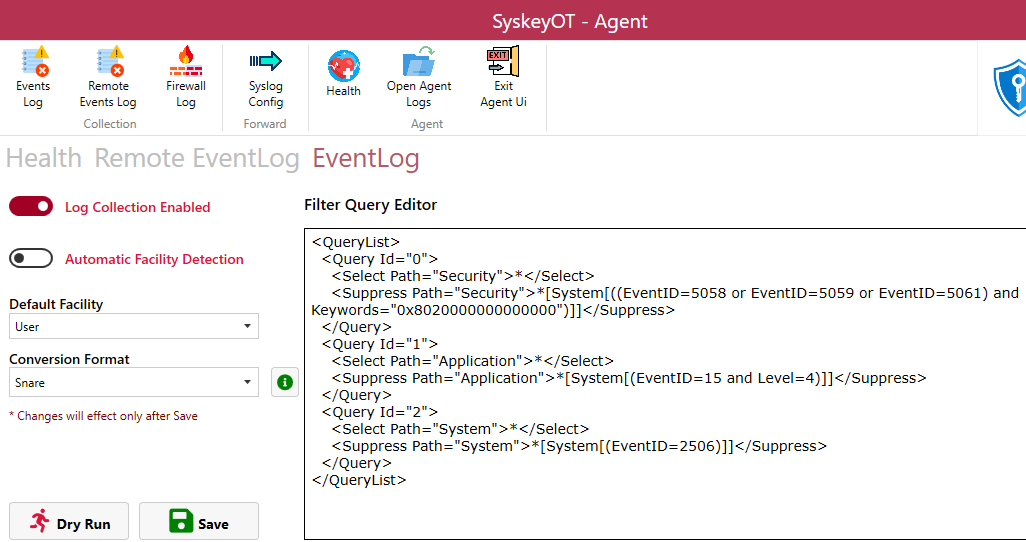Image resolution: width=1026 pixels, height=542 pixels.
Task: Open the Remote Events Log icon
Action: (108, 64)
